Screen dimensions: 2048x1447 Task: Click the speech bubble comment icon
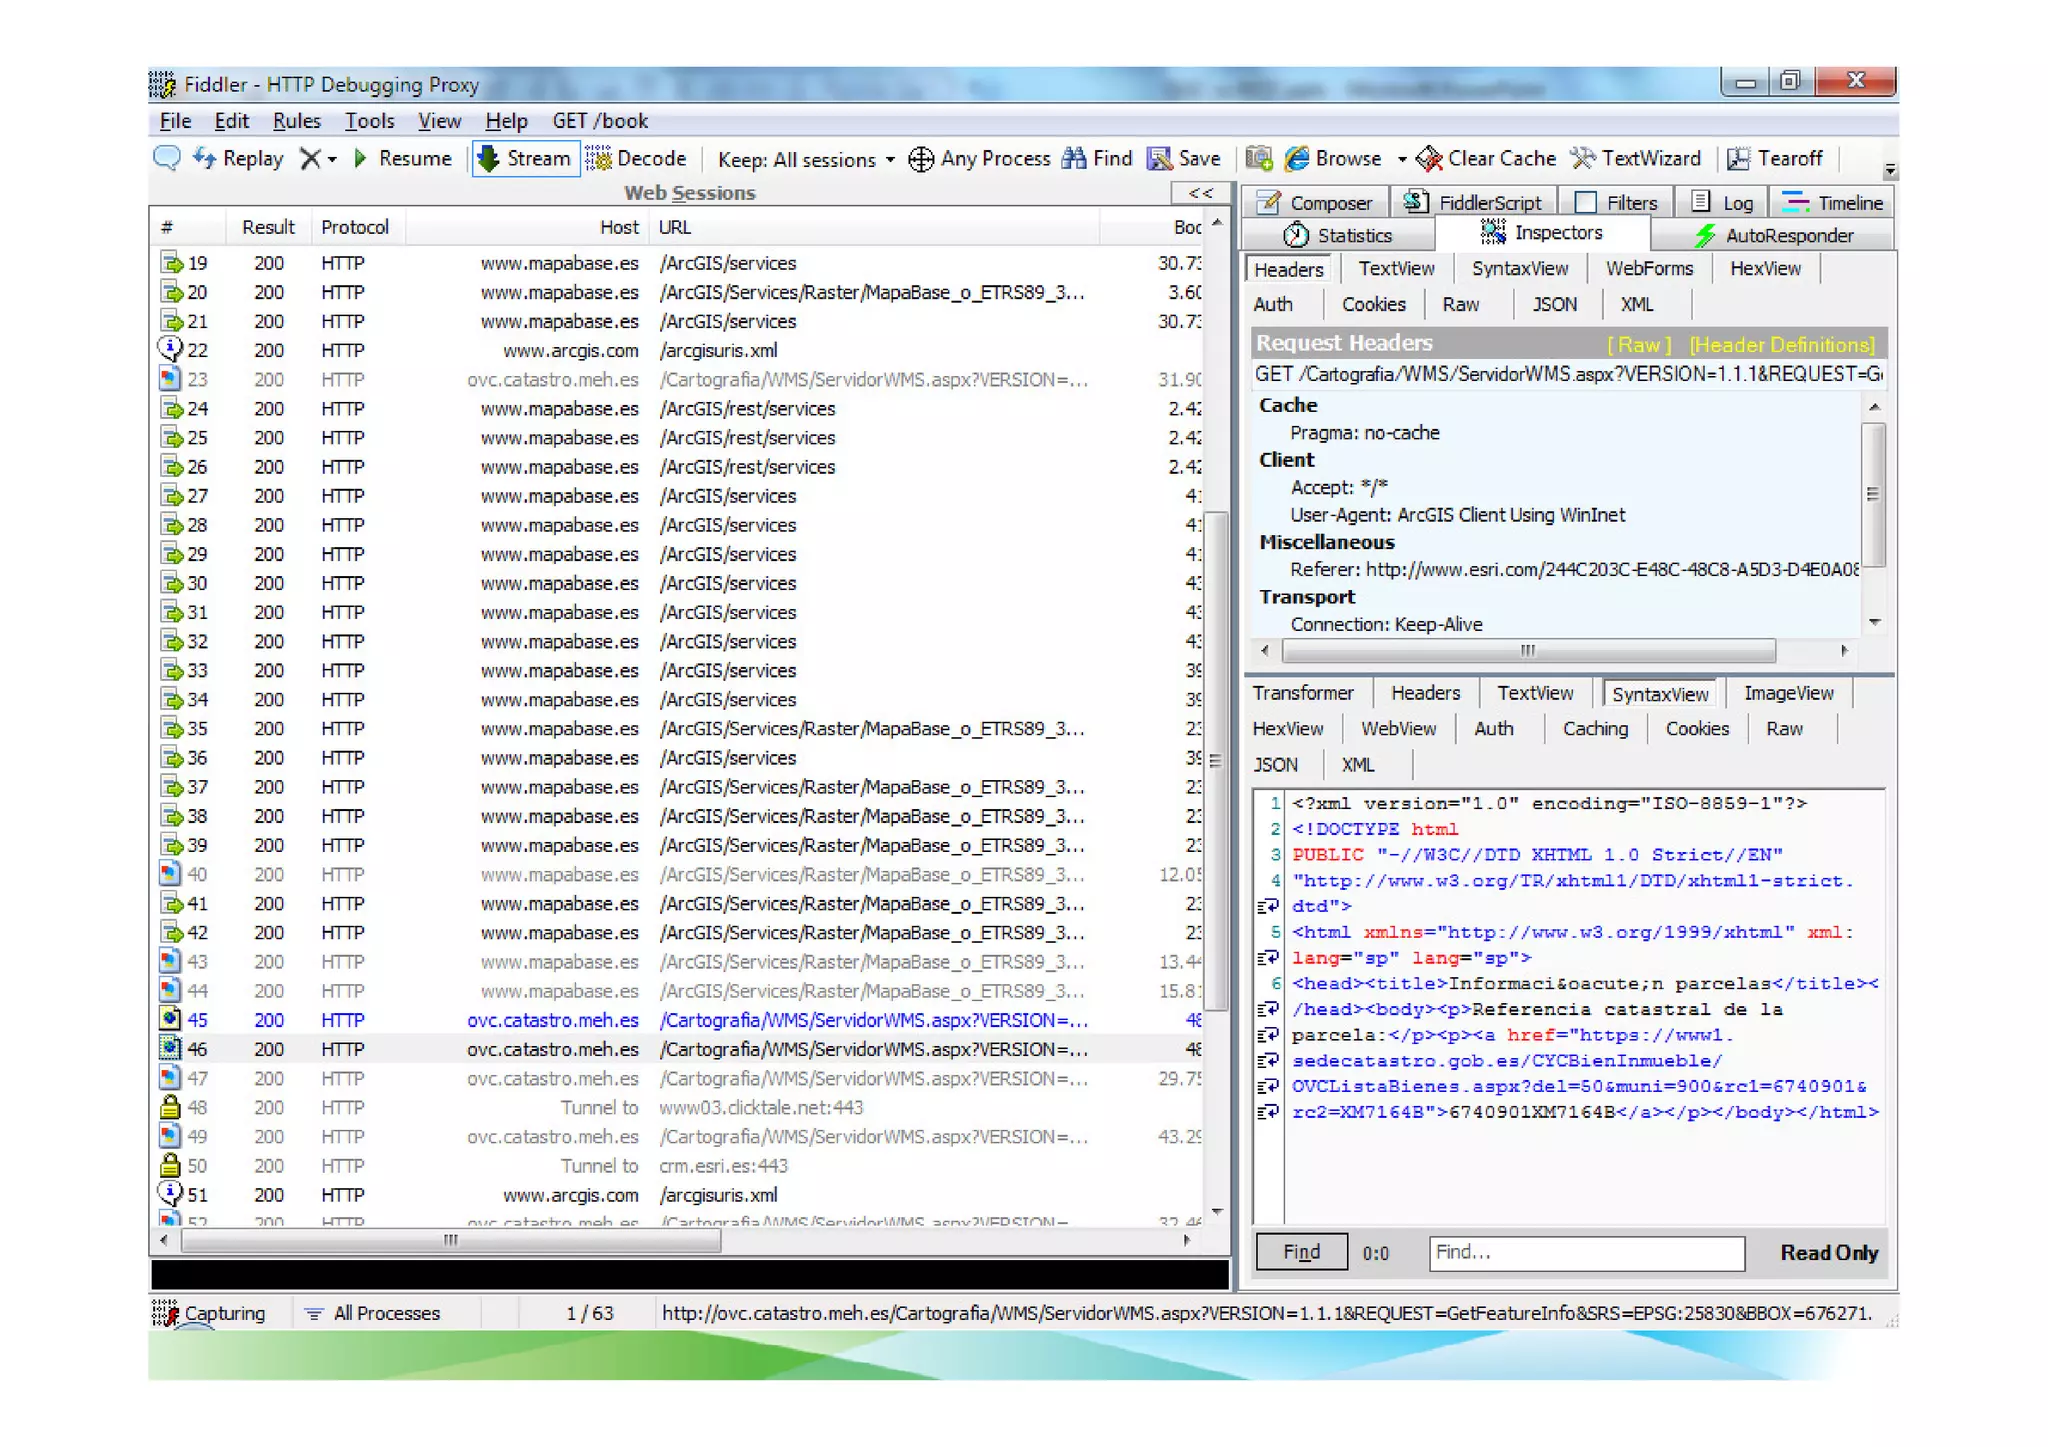(x=166, y=158)
